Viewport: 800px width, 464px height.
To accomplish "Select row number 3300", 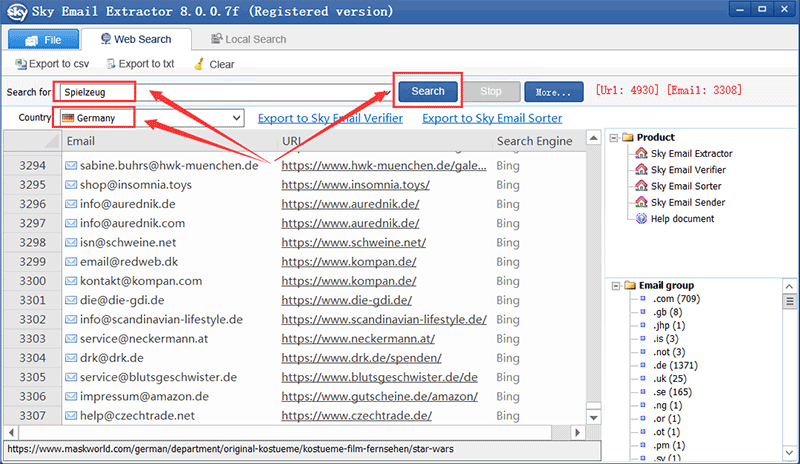I will (x=33, y=281).
